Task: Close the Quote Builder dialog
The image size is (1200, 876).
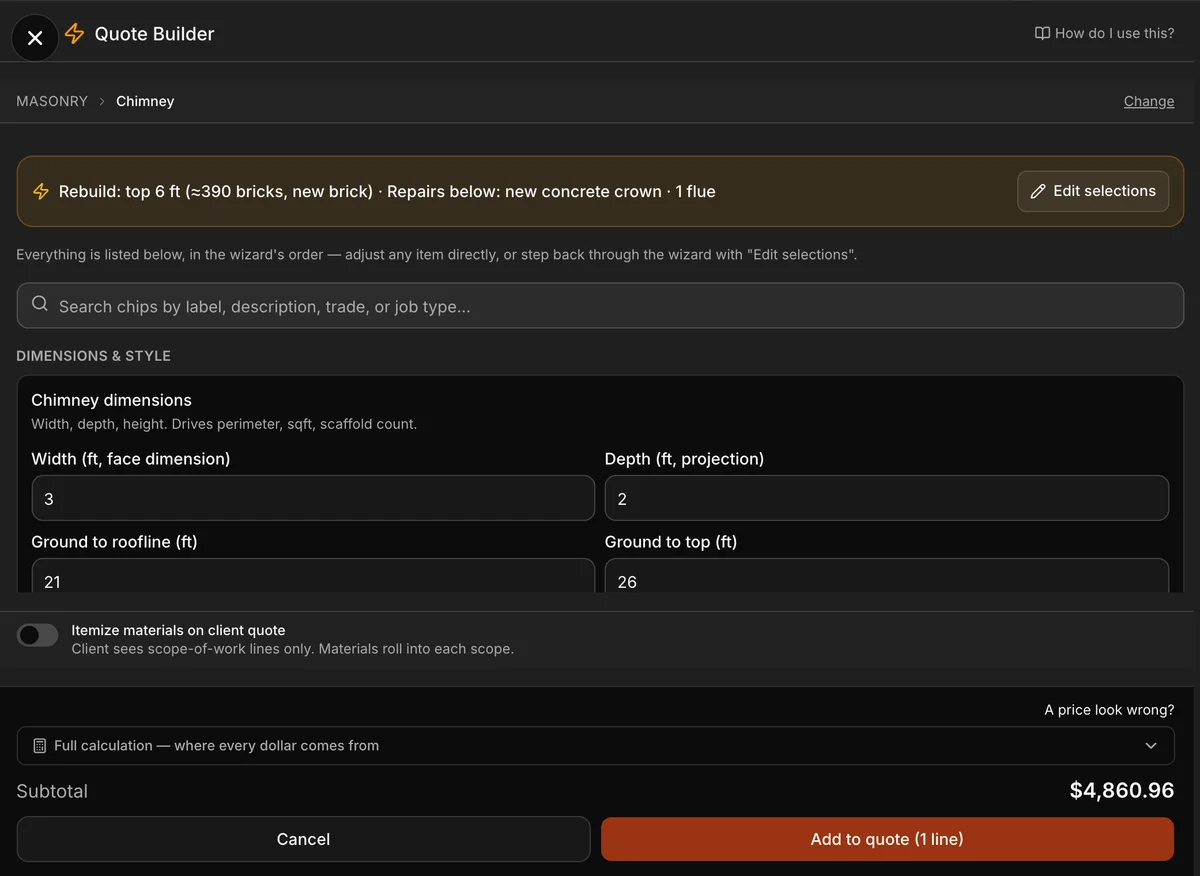Action: point(35,38)
